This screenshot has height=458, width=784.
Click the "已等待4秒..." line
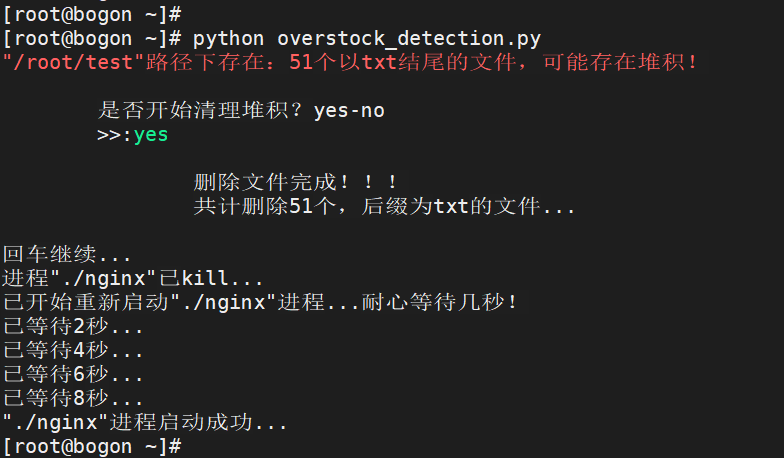73,351
